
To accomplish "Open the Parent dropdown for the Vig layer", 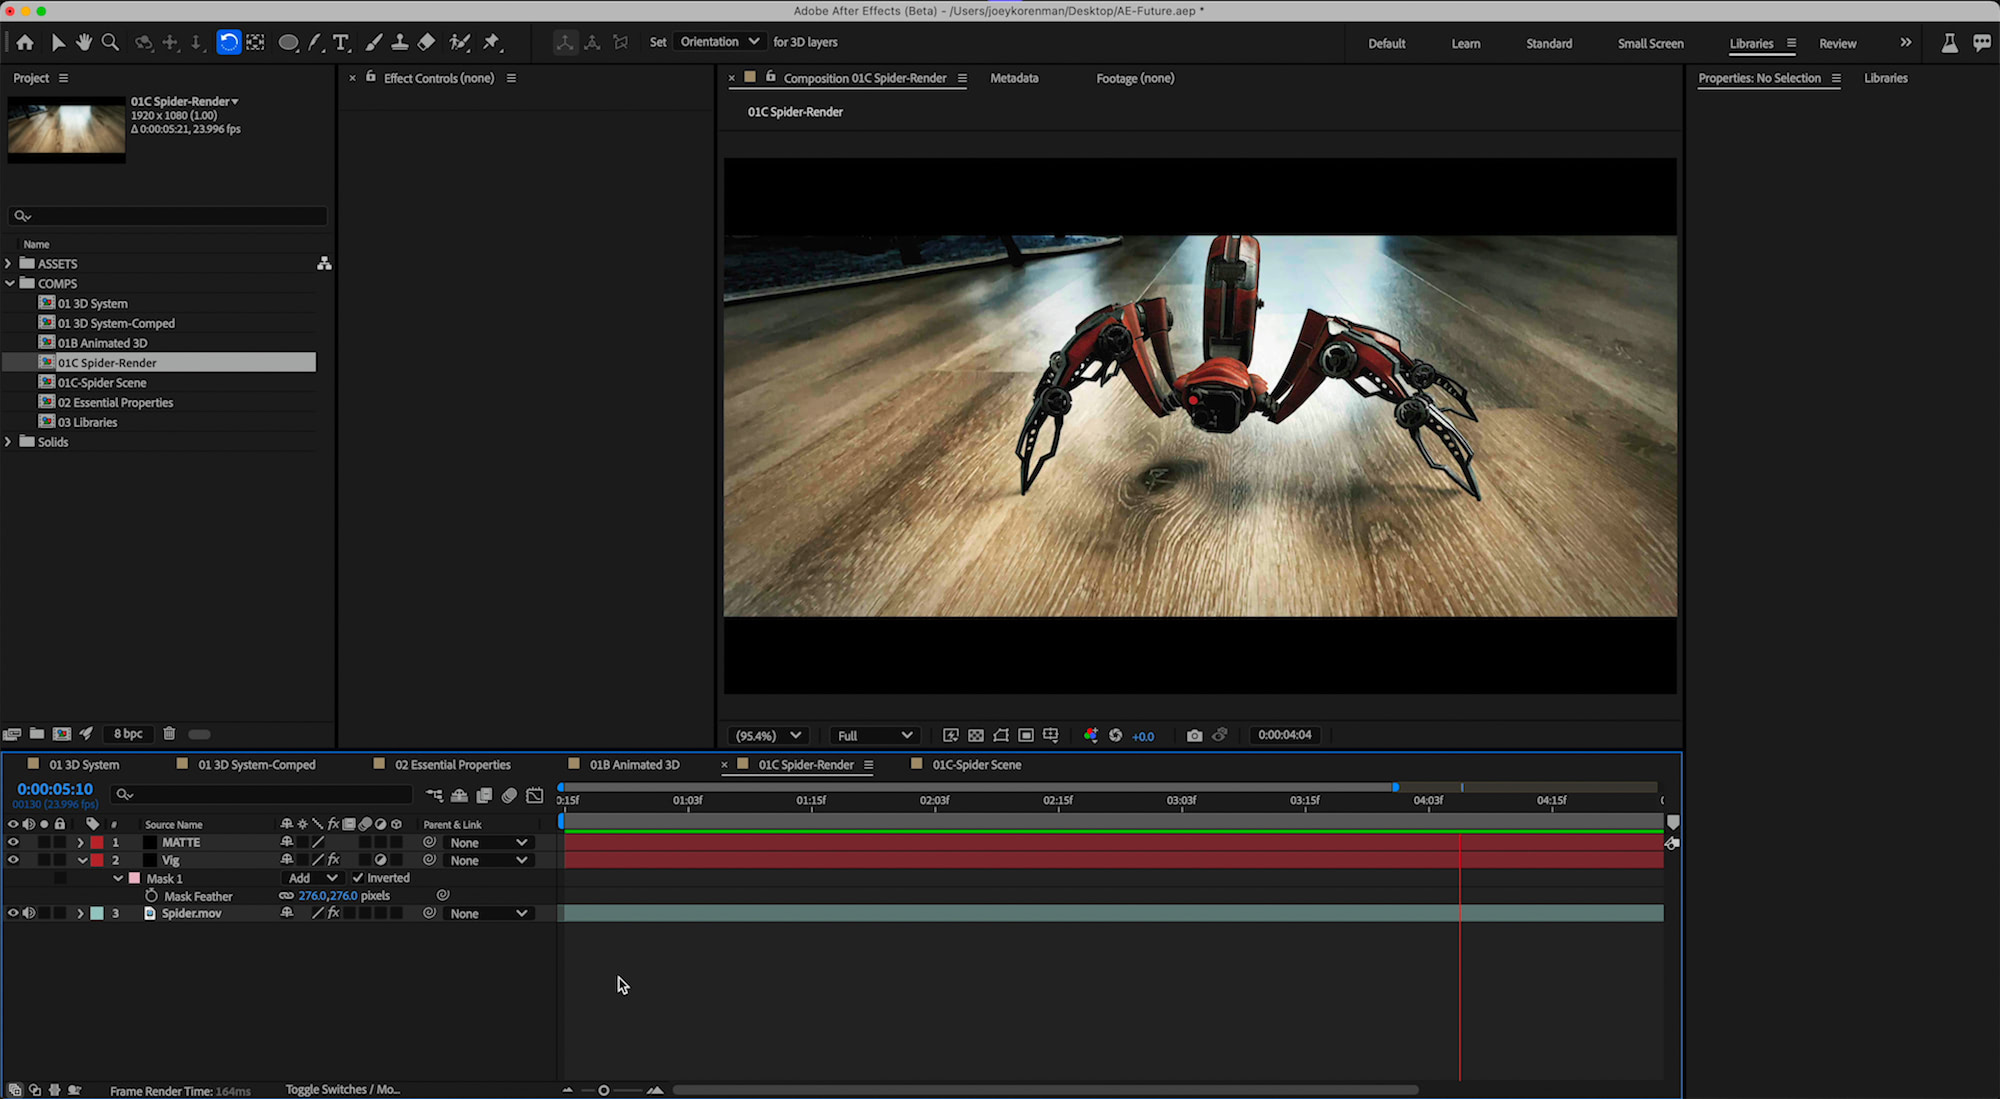I will (x=487, y=860).
